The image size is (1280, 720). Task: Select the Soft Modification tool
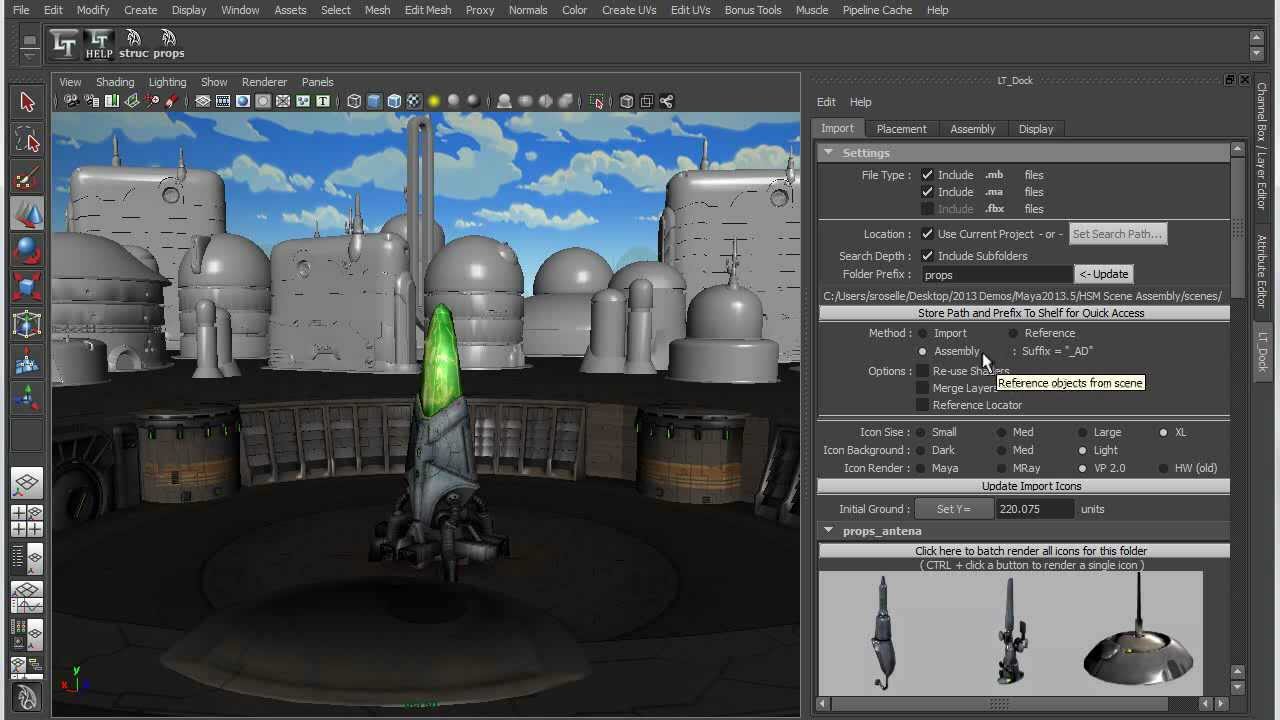point(27,361)
